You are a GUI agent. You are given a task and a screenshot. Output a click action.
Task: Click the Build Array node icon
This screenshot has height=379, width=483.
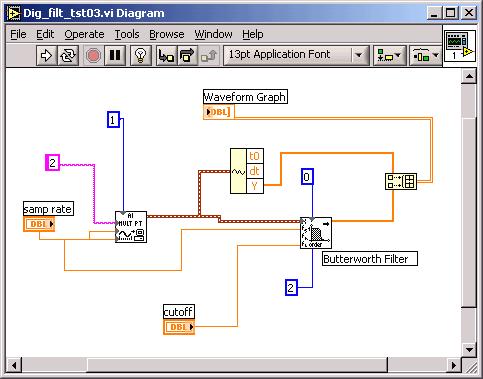[x=401, y=182]
